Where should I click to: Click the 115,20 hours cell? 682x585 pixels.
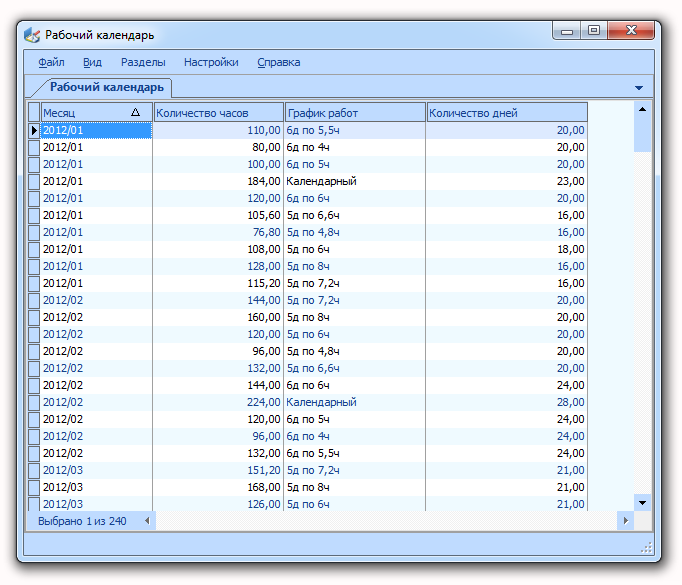click(x=218, y=283)
